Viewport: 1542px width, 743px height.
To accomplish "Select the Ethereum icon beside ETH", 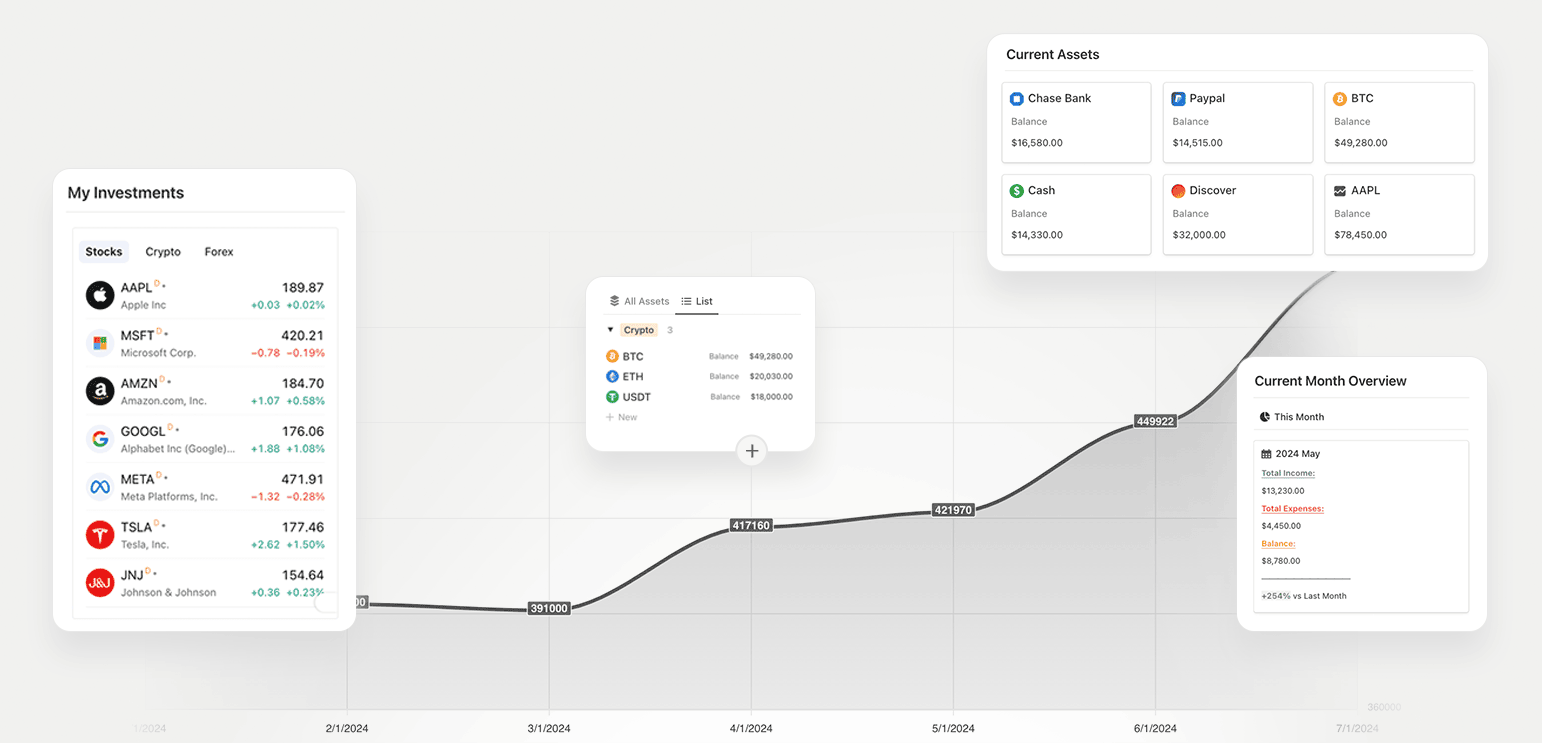I will point(613,376).
